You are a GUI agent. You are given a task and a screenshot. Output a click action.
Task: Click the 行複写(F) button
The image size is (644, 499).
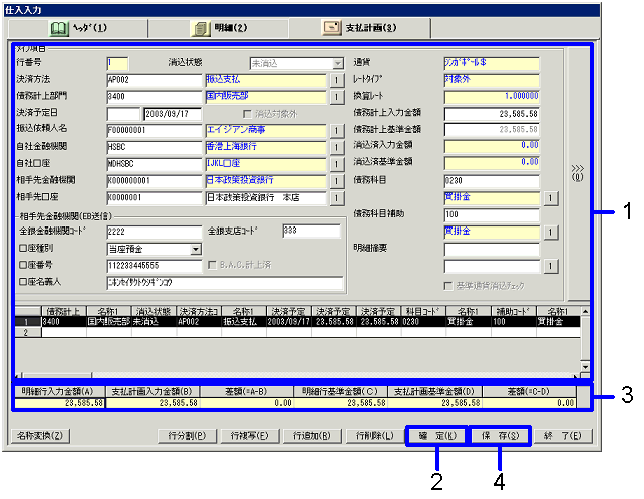pyautogui.click(x=249, y=436)
